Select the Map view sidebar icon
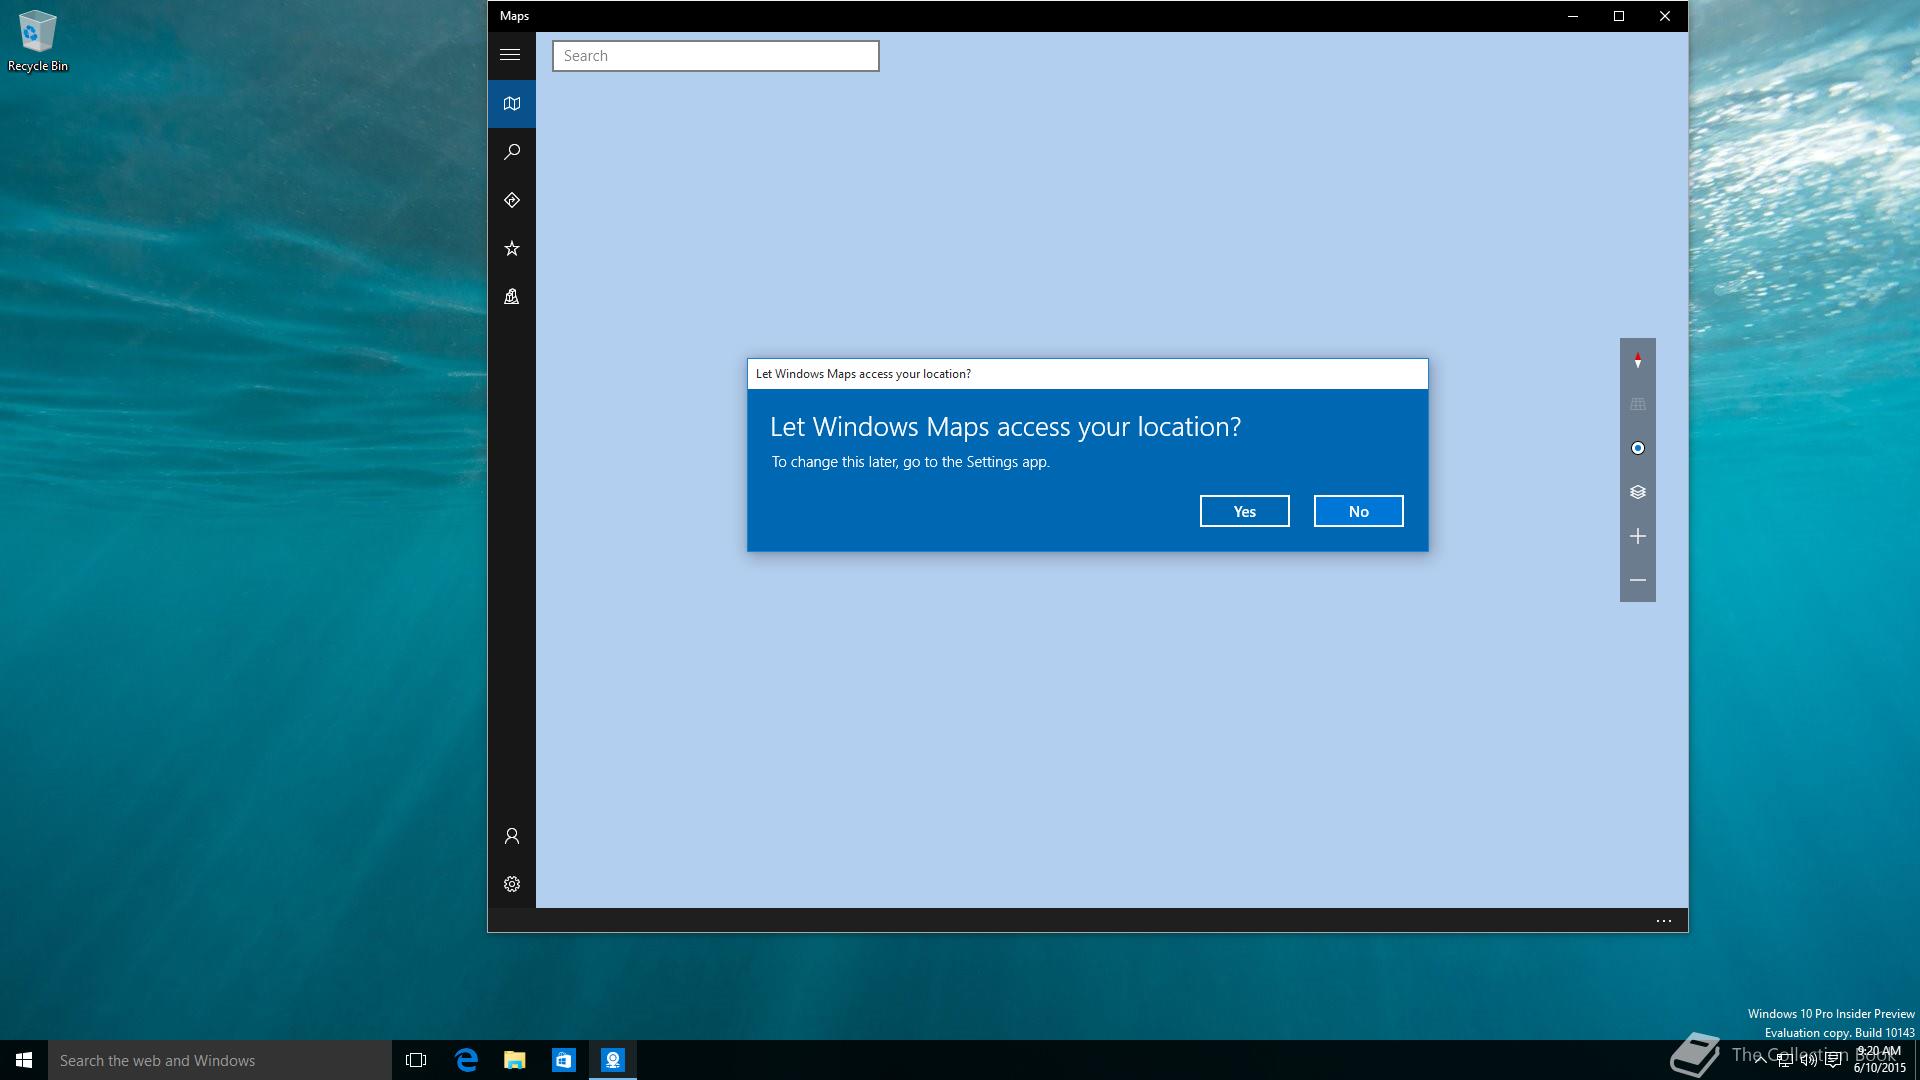Screen dimensions: 1920x1080 point(511,104)
